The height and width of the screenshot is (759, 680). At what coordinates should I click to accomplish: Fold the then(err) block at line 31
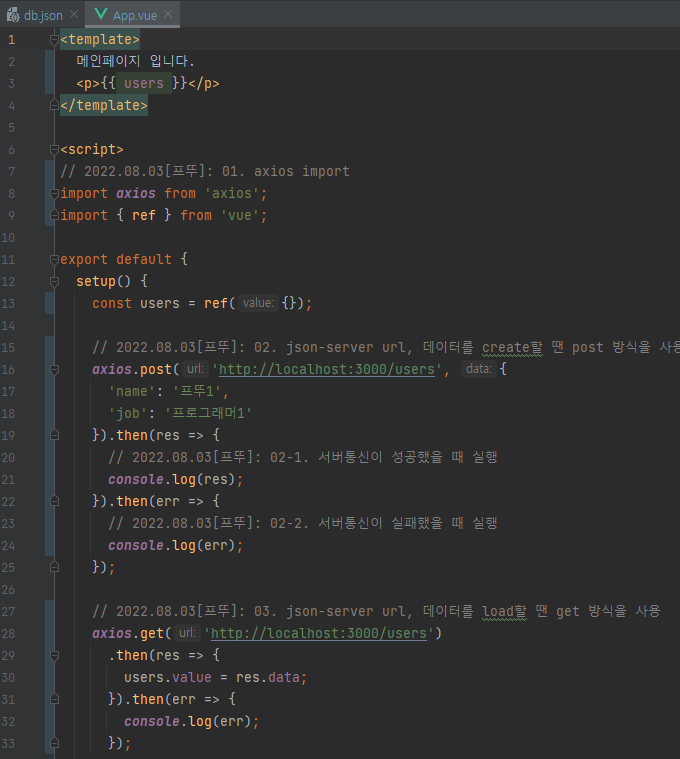54,699
